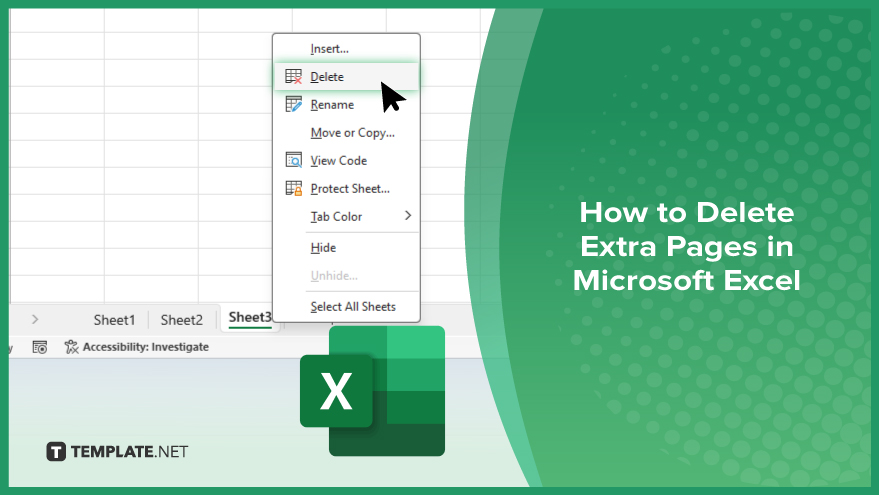The image size is (879, 495).
Task: Click the accessibility checker figure icon
Action: point(71,347)
